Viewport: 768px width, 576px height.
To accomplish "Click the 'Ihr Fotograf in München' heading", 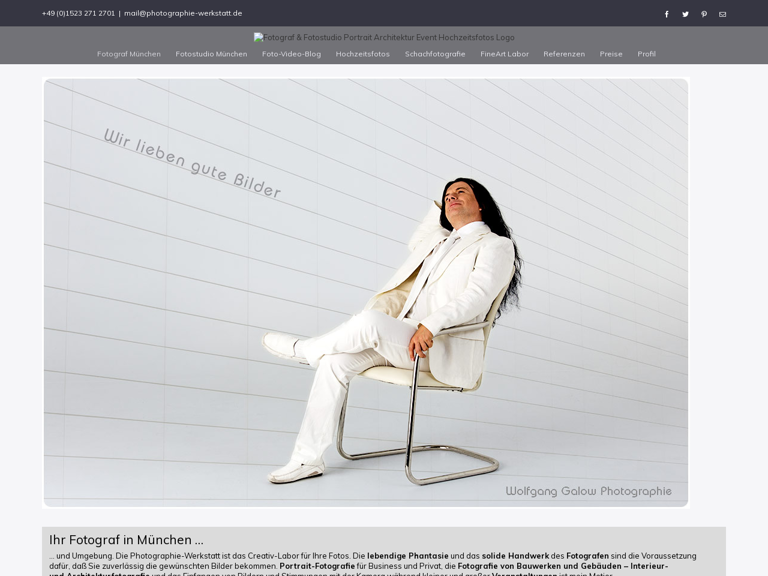I will [x=126, y=540].
